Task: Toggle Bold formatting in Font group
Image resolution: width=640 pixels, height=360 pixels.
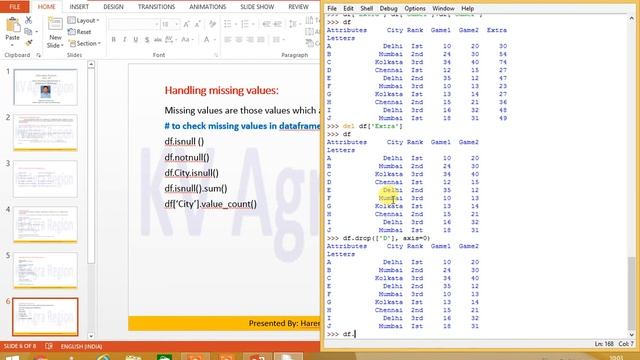Action: [113, 40]
